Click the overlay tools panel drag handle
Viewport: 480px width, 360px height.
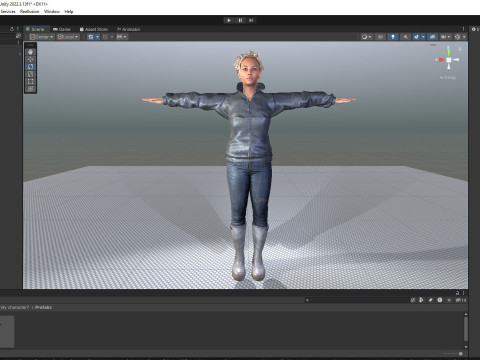point(30,45)
